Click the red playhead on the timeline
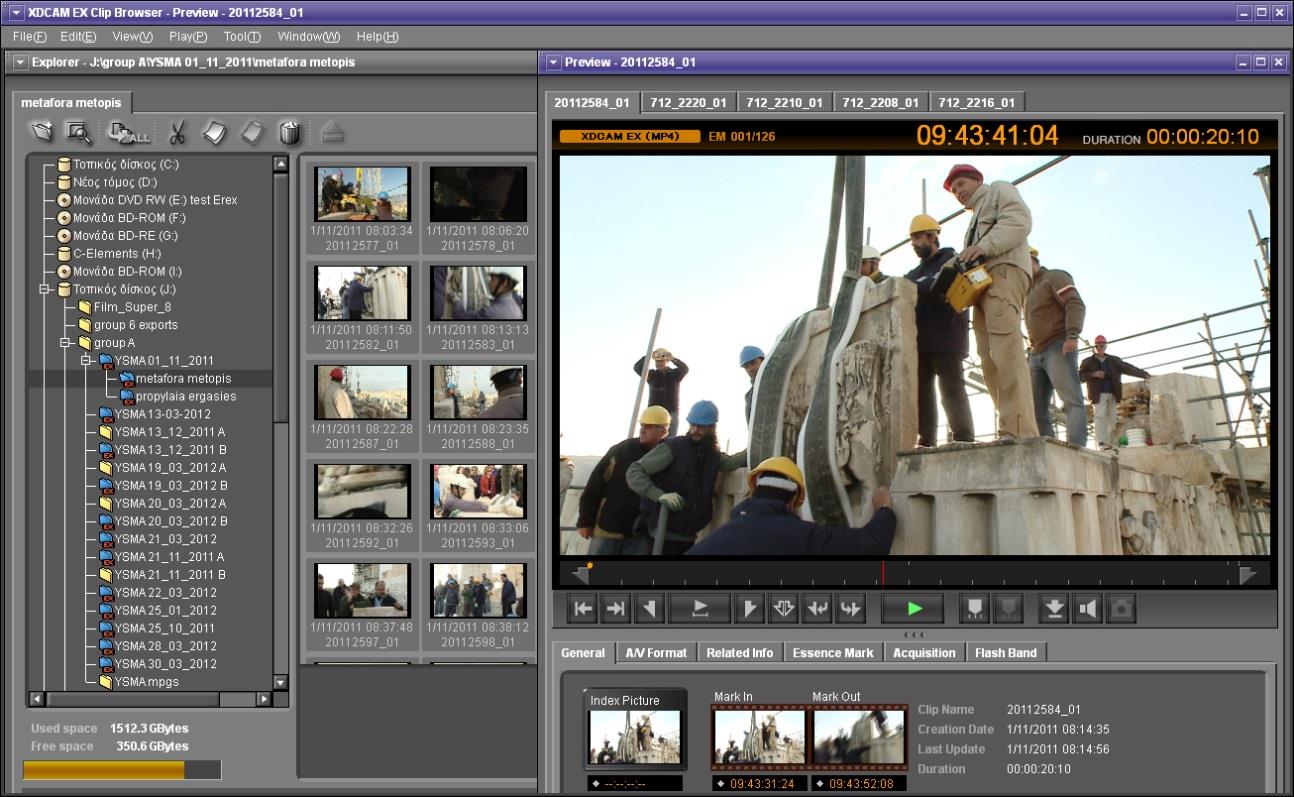The image size is (1294, 797). coord(883,573)
